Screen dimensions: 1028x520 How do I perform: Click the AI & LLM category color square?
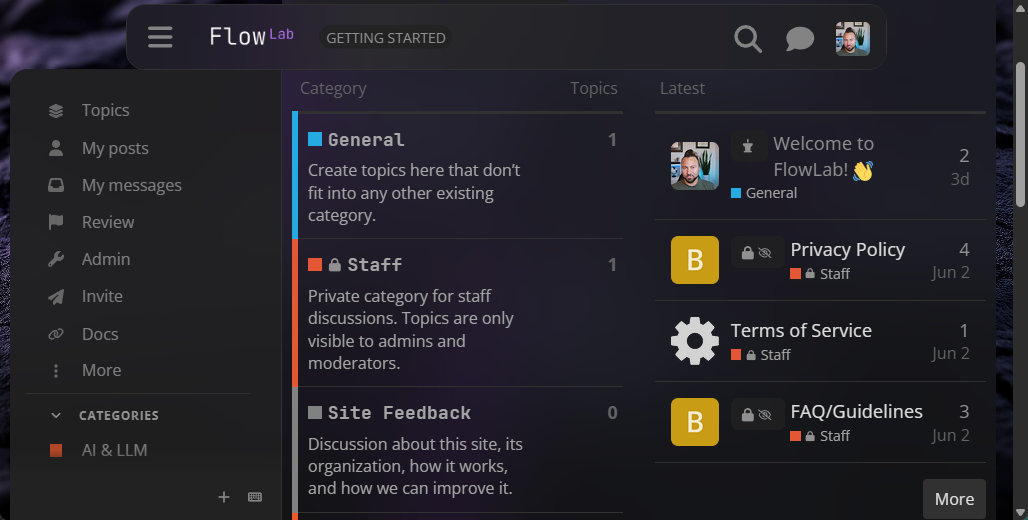tap(56, 451)
